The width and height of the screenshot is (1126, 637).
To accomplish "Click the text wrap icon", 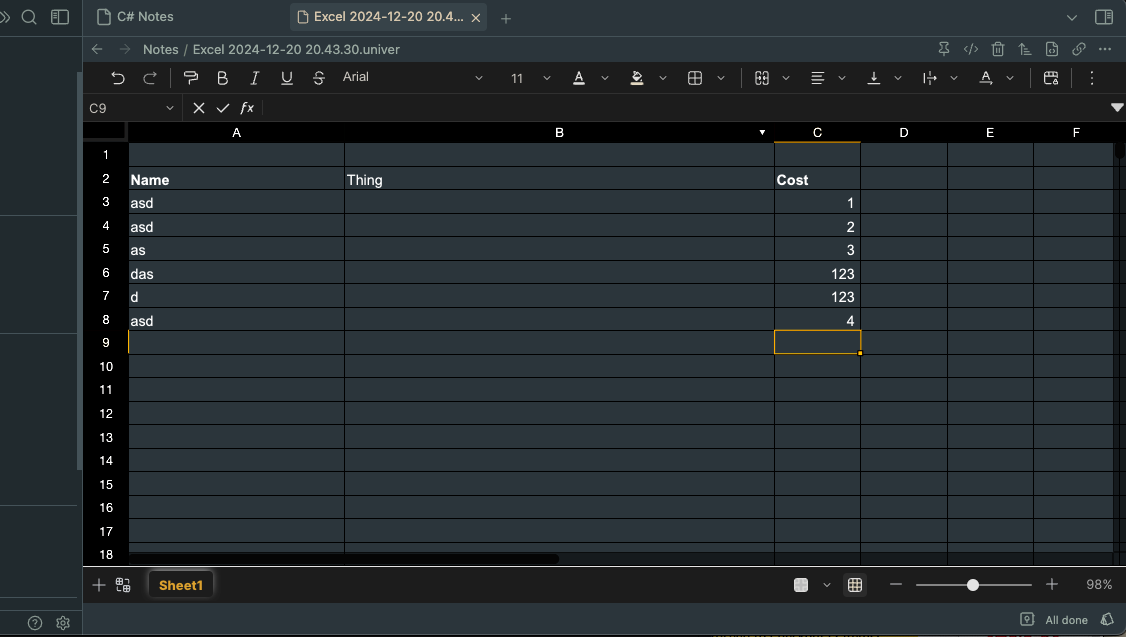I will click(929, 78).
